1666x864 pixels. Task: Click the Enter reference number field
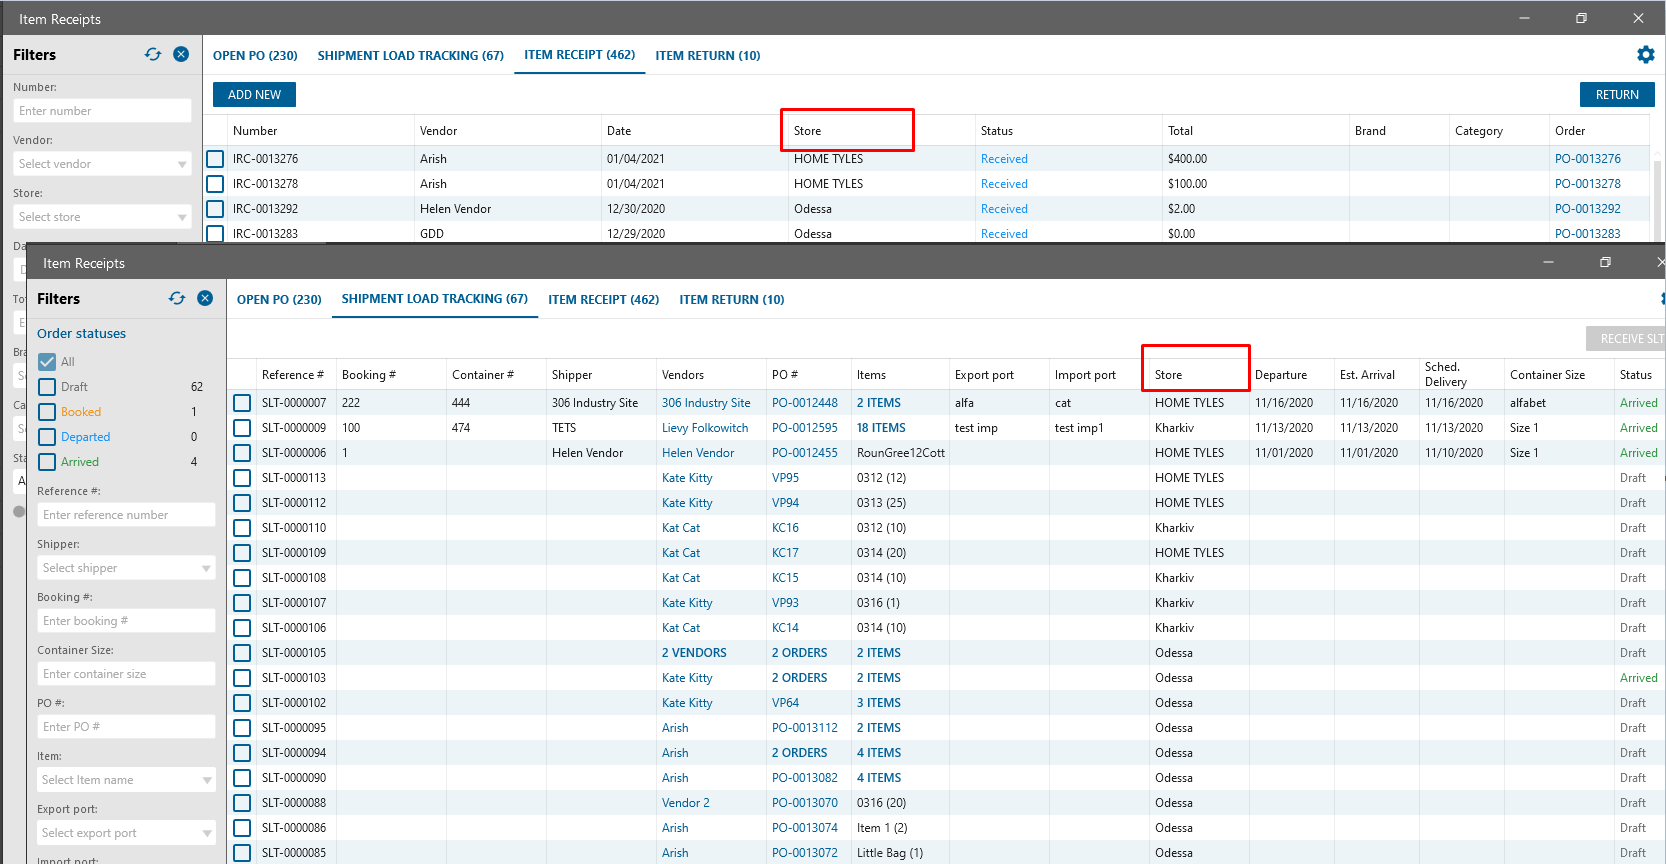coord(126,515)
